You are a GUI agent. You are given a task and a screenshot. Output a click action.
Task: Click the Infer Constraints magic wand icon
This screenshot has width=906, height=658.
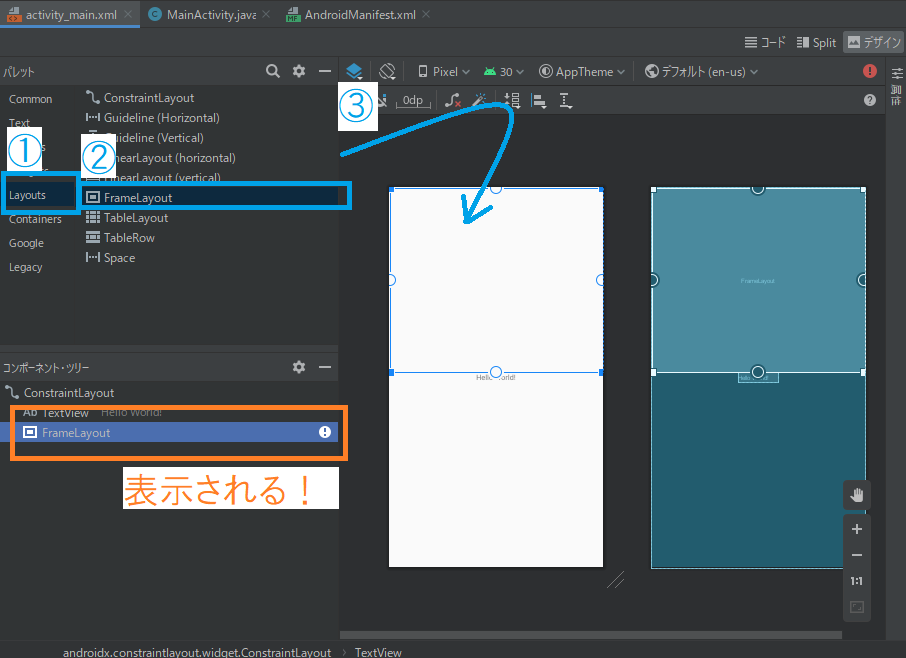tap(480, 100)
